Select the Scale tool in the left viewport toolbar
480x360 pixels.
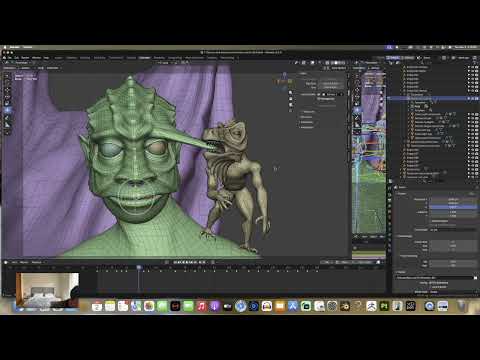click(x=7, y=104)
